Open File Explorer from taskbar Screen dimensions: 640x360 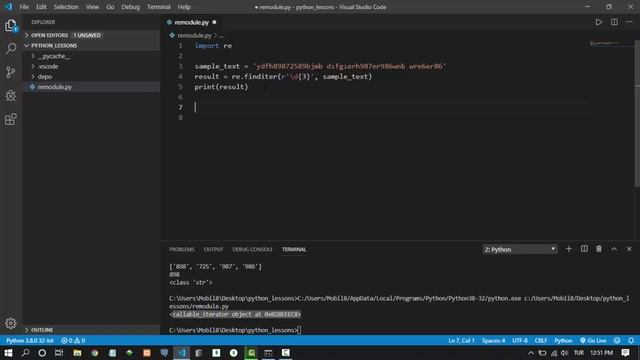[77, 353]
